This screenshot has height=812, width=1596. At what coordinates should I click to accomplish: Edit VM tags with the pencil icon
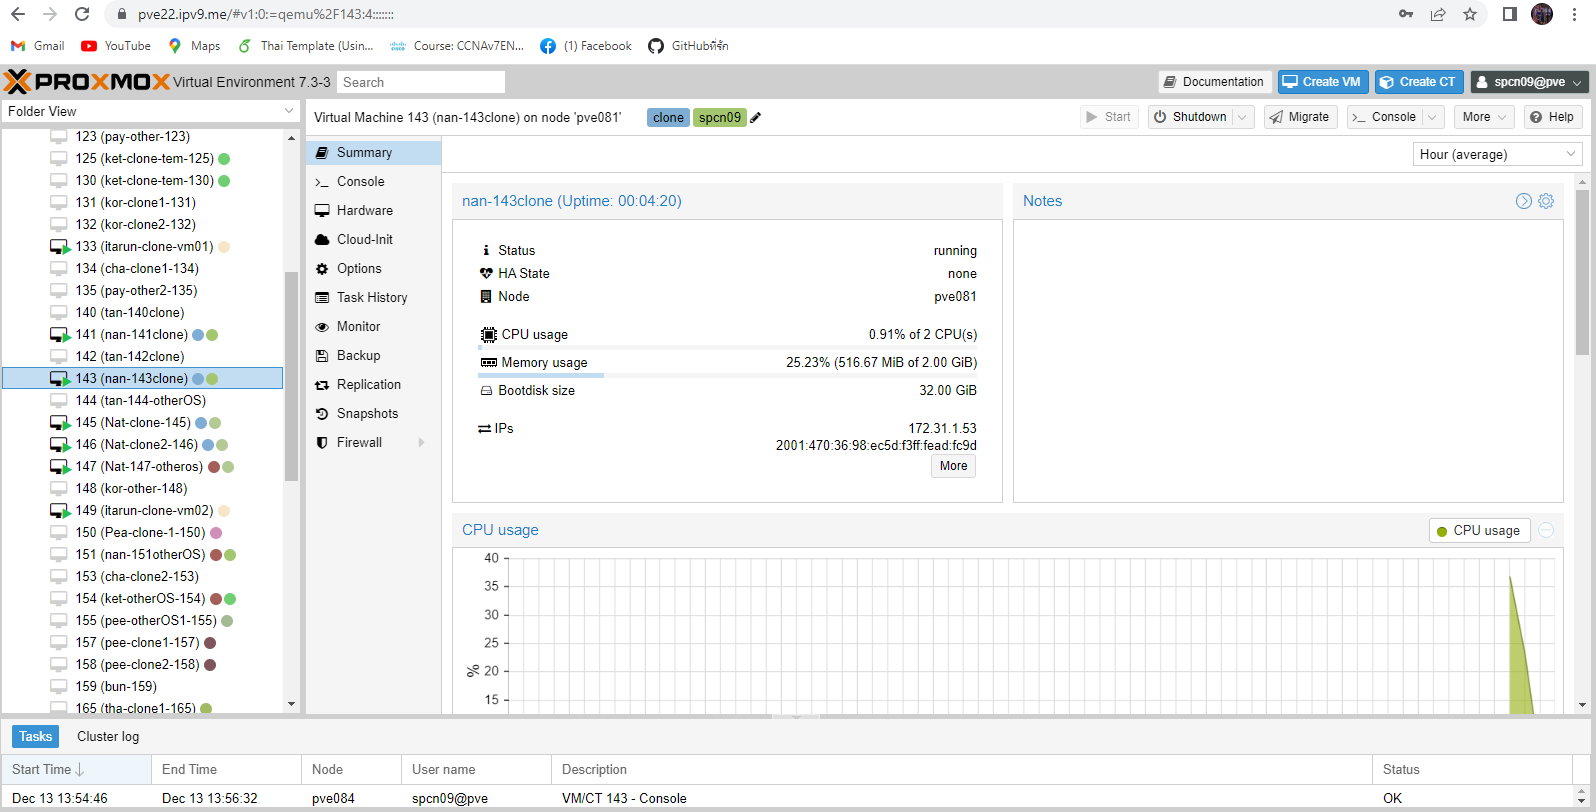(x=756, y=118)
